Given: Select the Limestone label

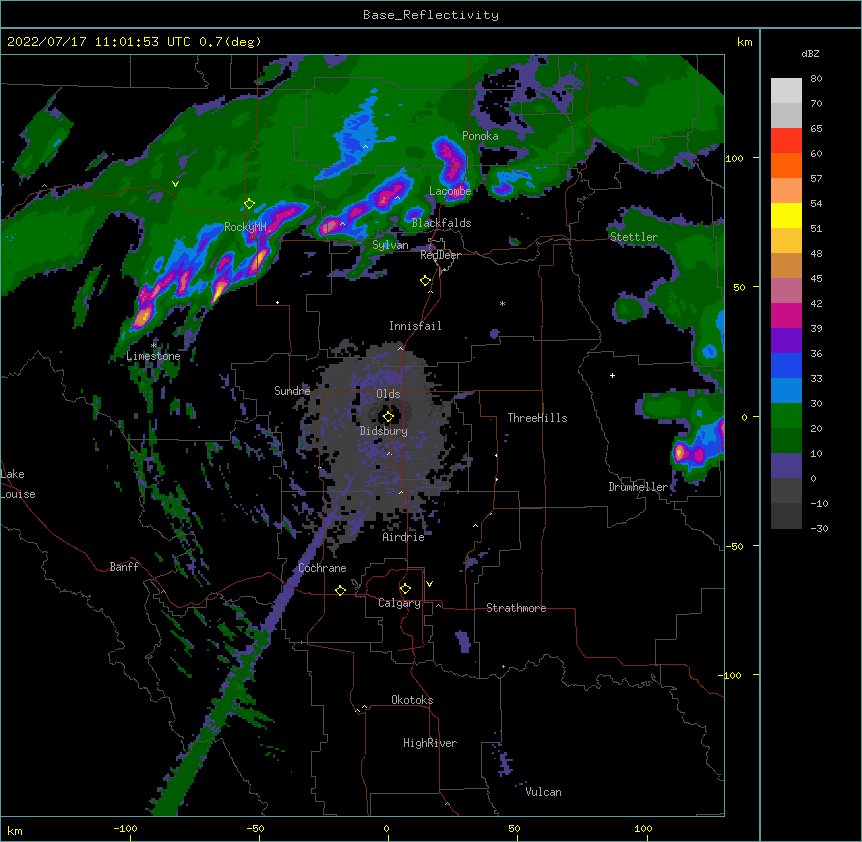Looking at the screenshot, I should click(153, 356).
